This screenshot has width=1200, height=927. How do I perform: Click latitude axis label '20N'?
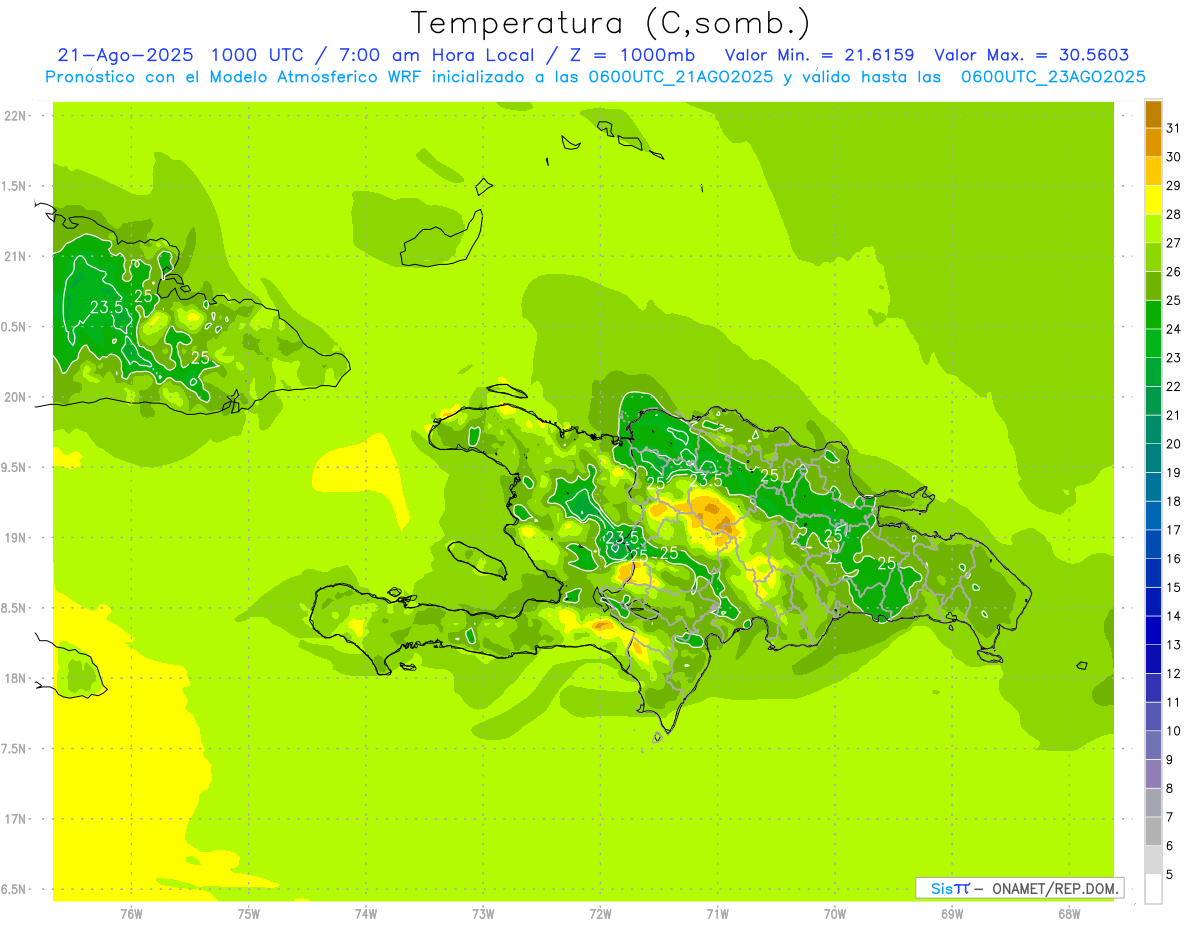click(x=16, y=397)
